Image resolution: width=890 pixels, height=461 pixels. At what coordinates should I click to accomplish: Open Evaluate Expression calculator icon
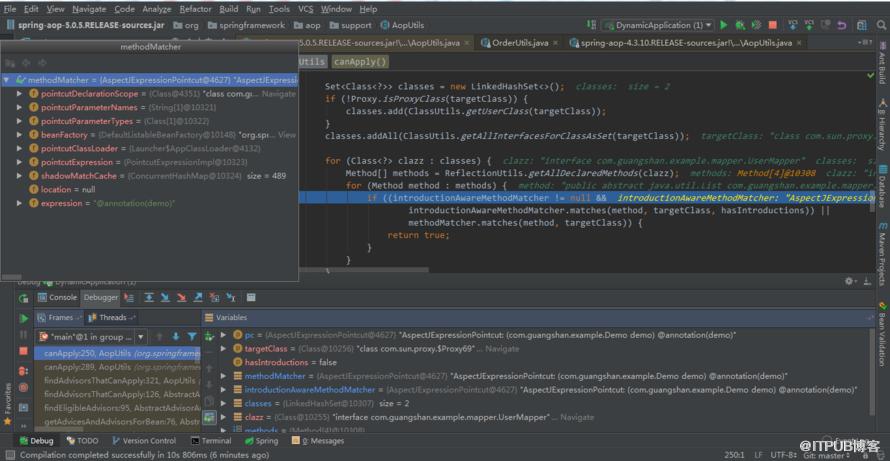251,297
